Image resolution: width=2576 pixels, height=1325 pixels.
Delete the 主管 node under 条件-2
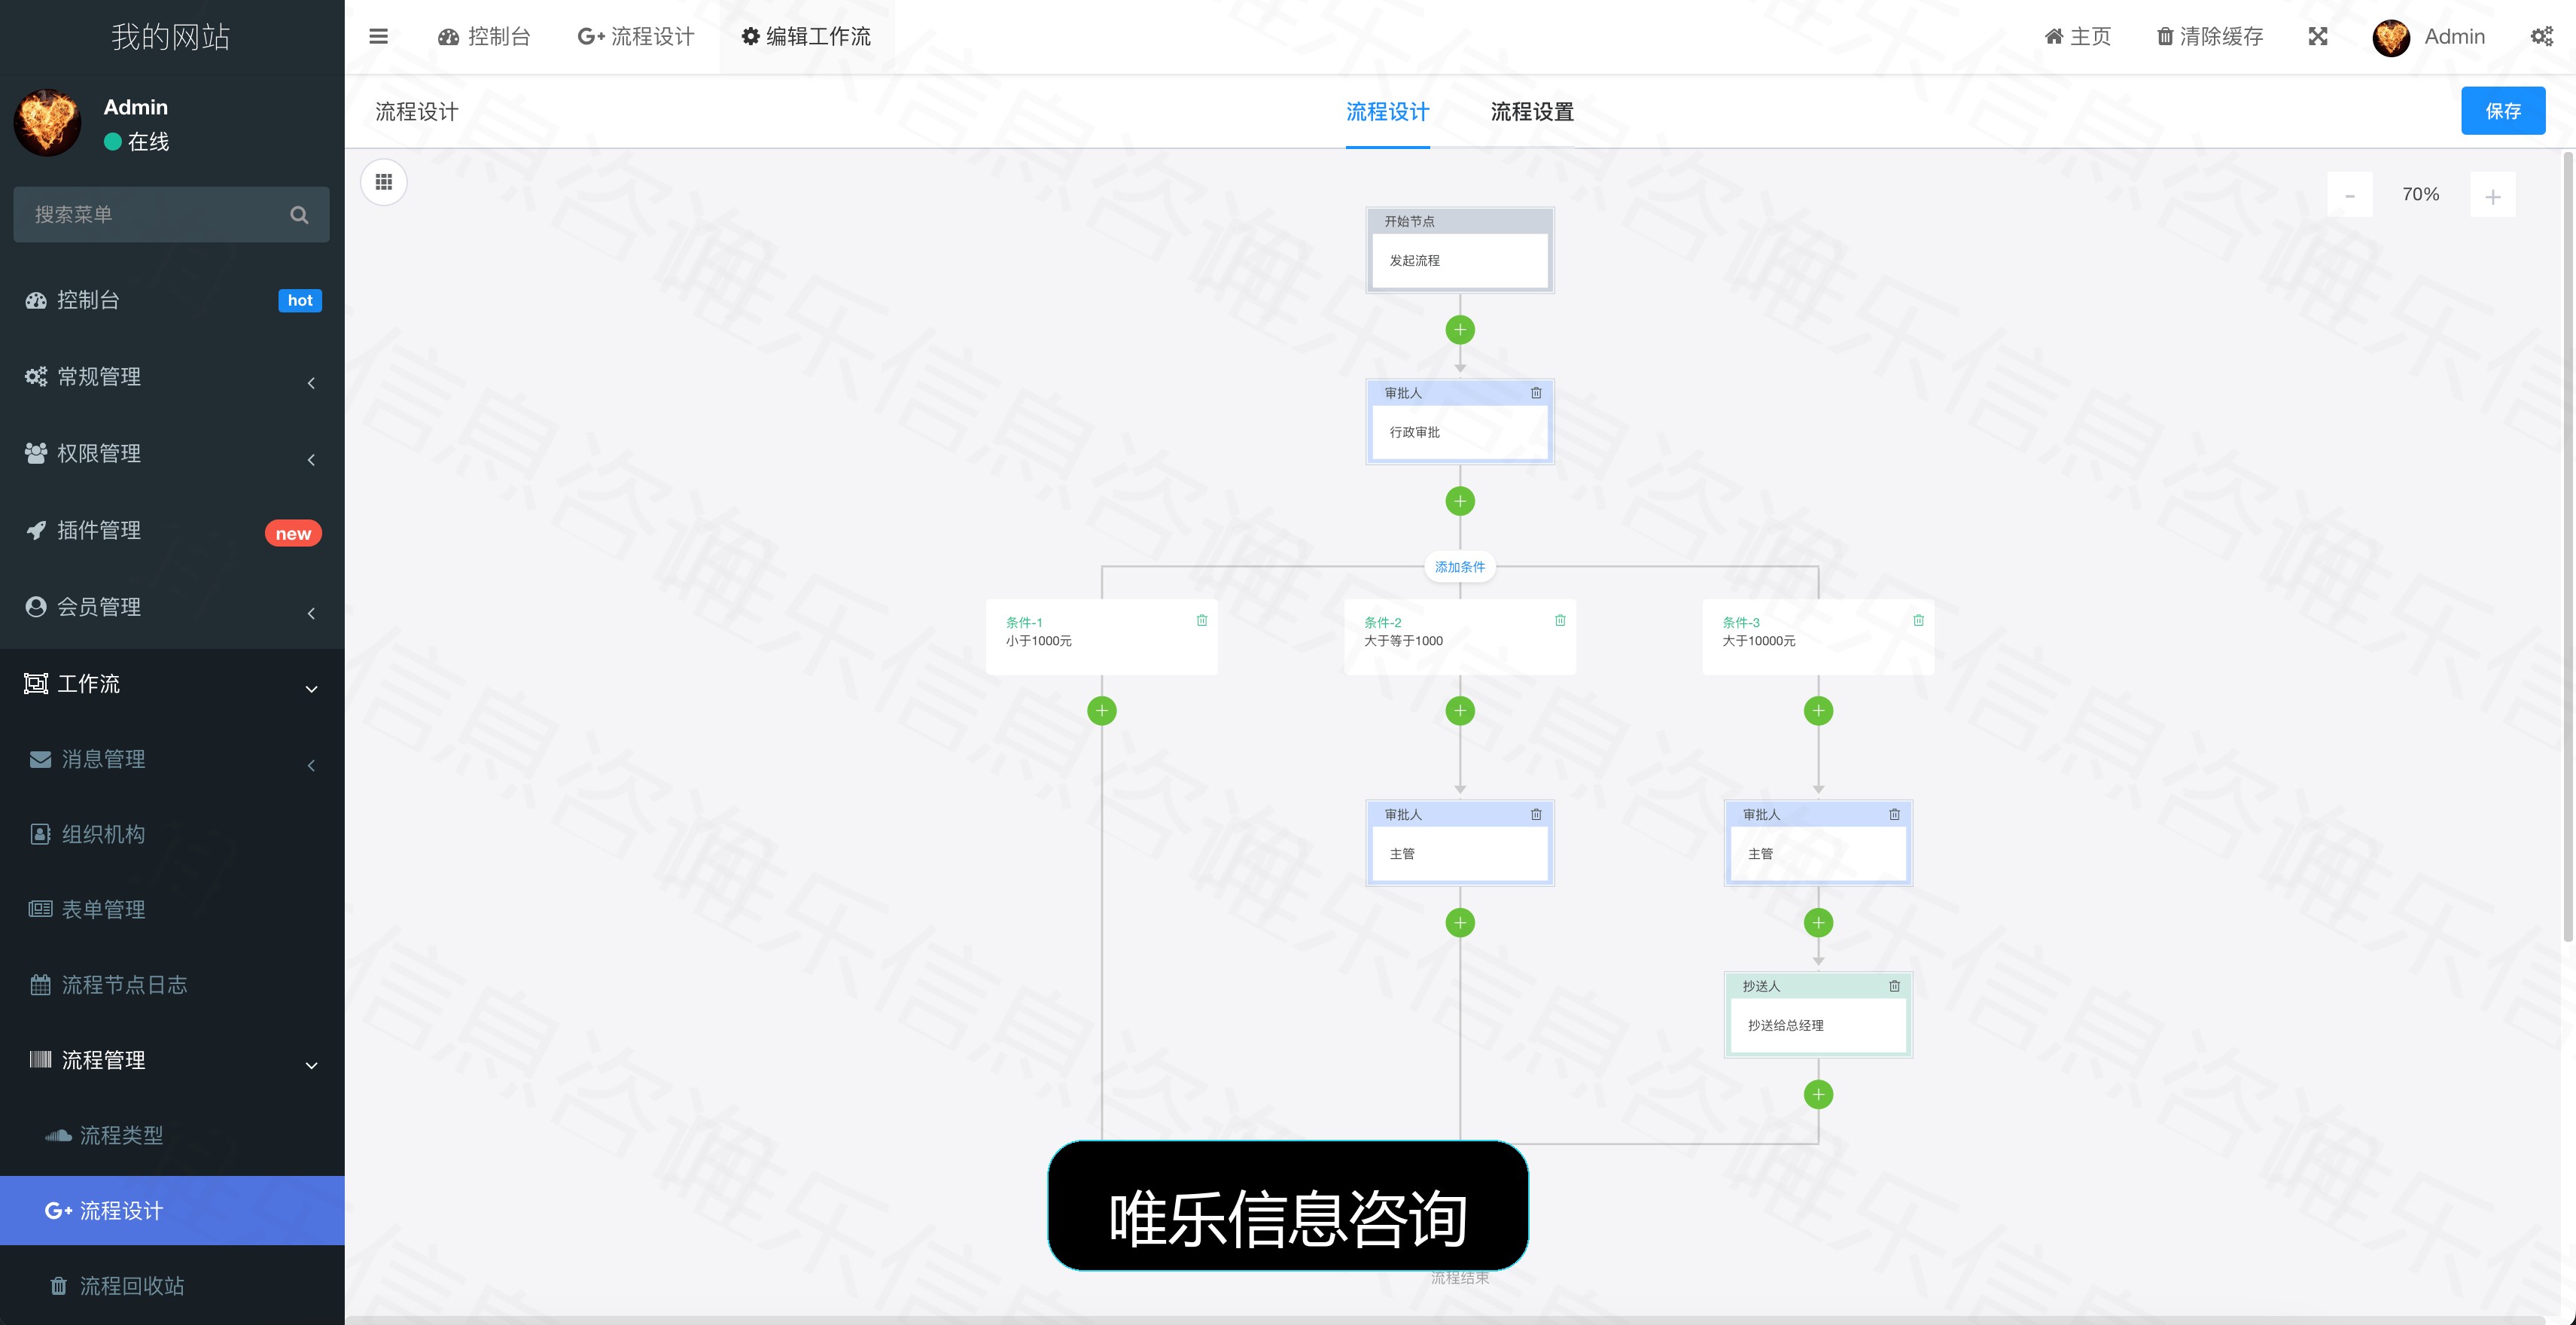point(1536,814)
